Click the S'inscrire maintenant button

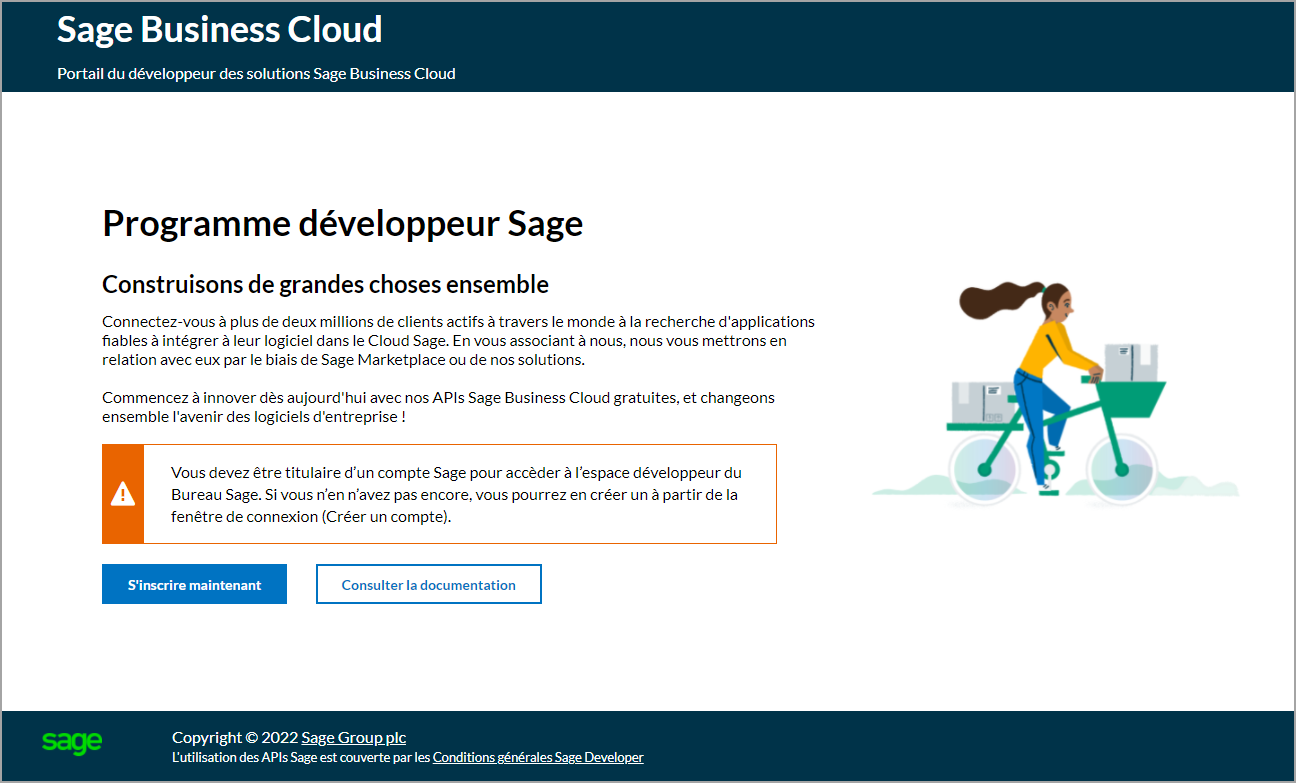click(x=194, y=584)
